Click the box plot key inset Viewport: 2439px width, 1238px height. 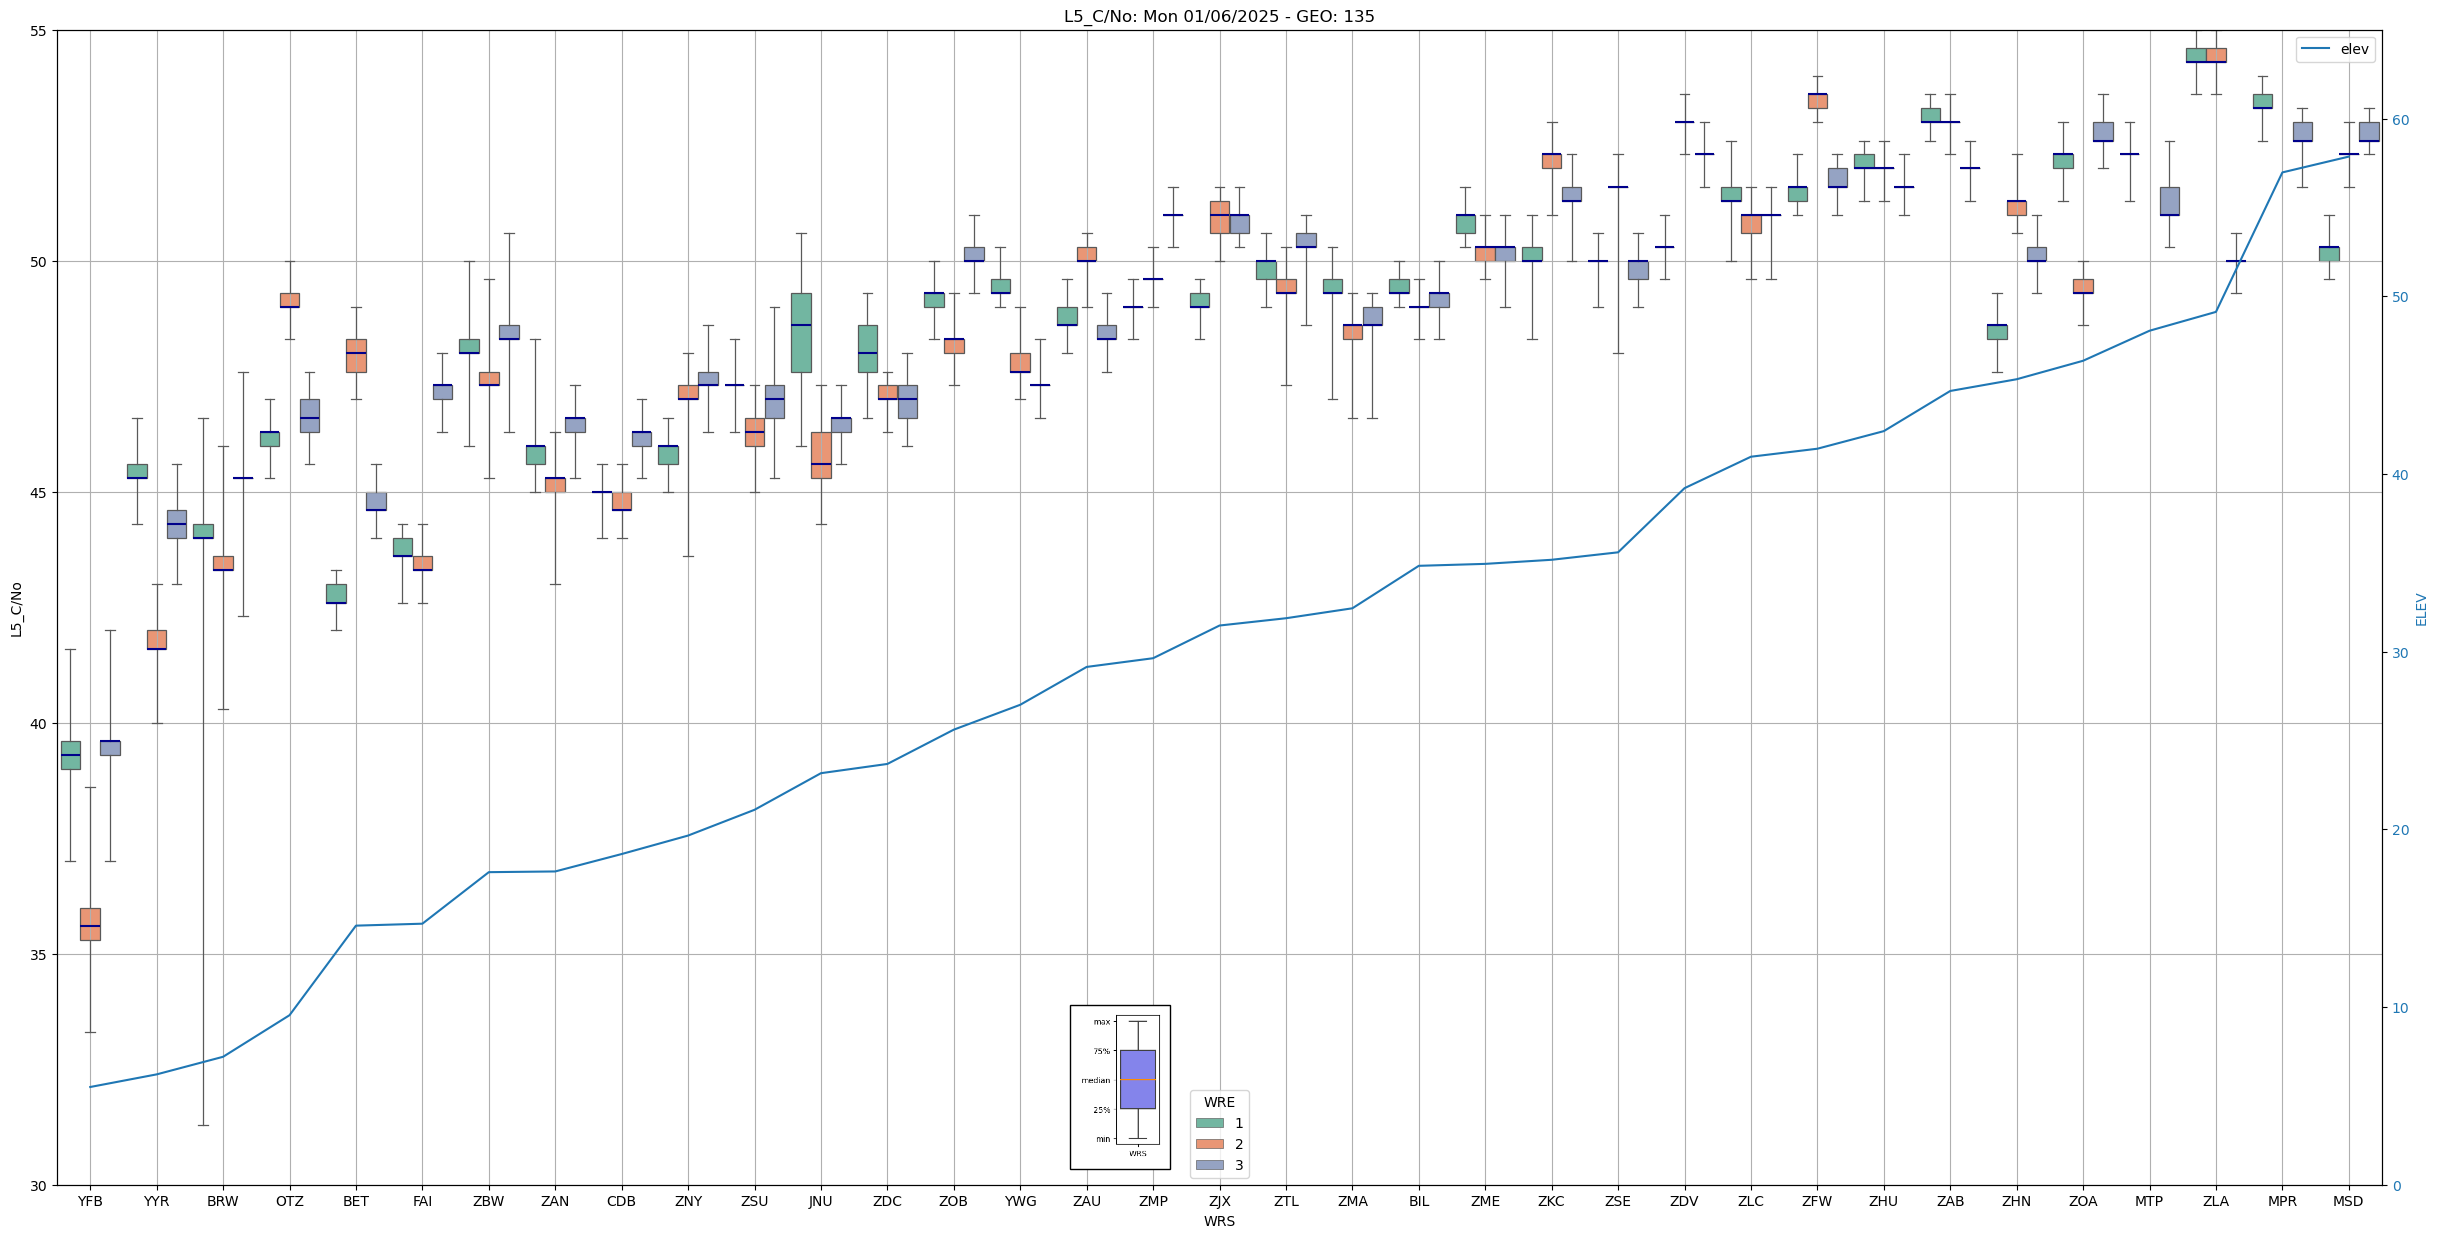point(1120,1087)
